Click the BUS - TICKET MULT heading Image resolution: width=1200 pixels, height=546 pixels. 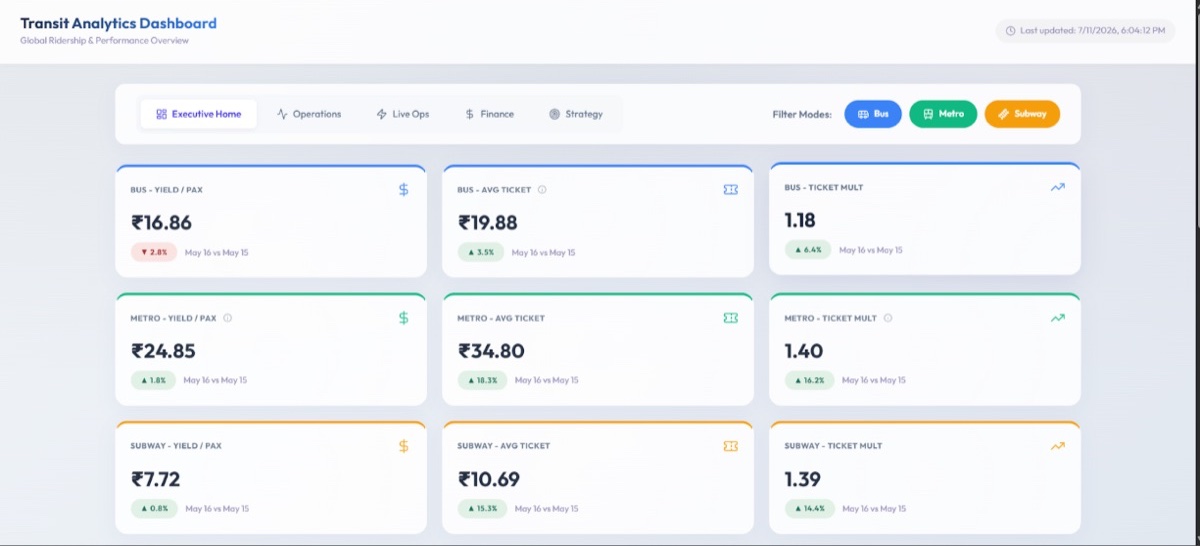(824, 187)
